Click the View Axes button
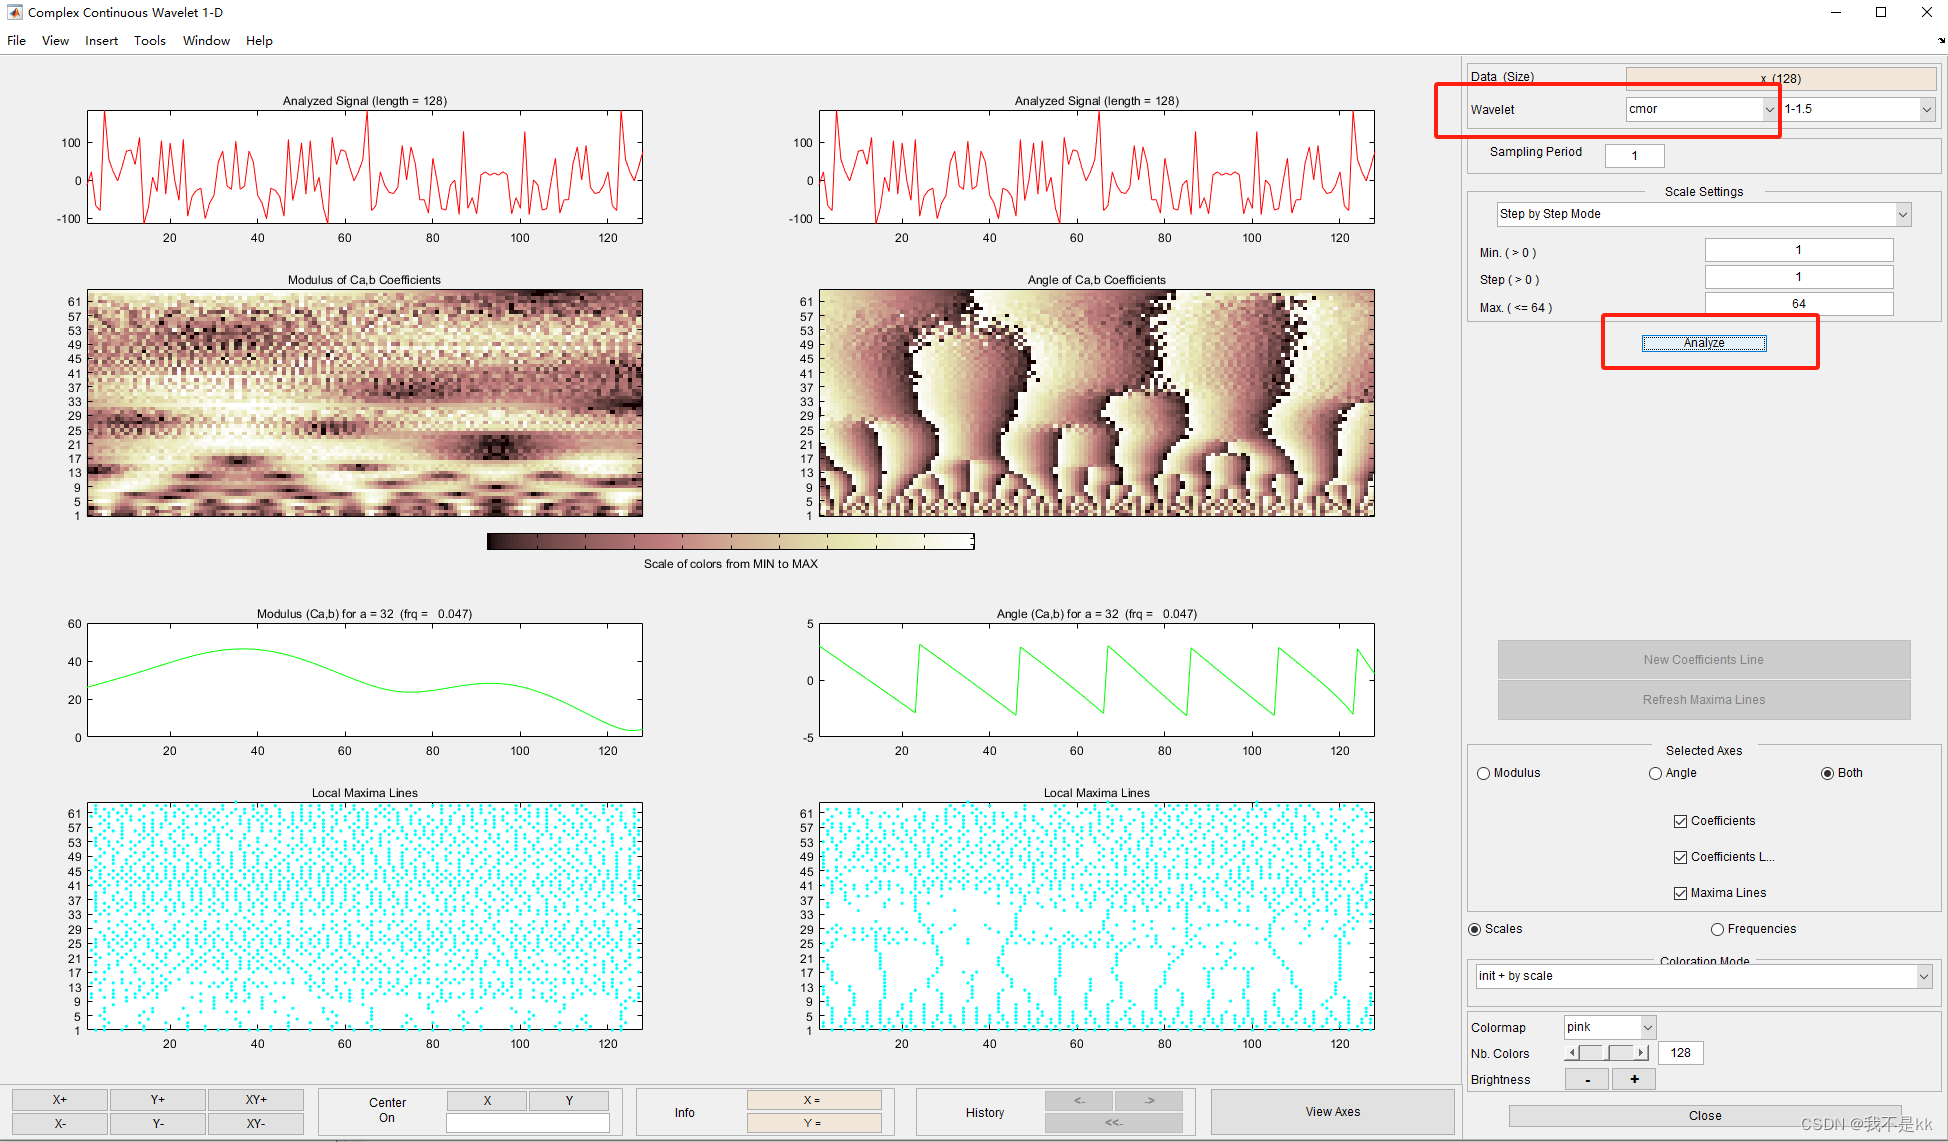Viewport: 1948px width, 1142px height. [x=1332, y=1112]
